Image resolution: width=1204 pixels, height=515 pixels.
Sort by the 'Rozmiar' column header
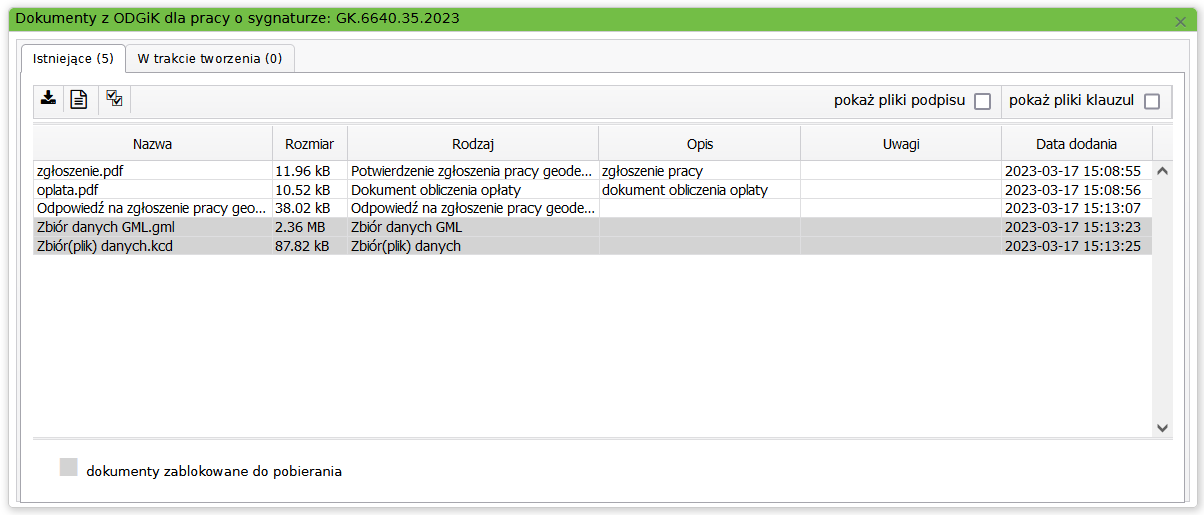click(309, 144)
